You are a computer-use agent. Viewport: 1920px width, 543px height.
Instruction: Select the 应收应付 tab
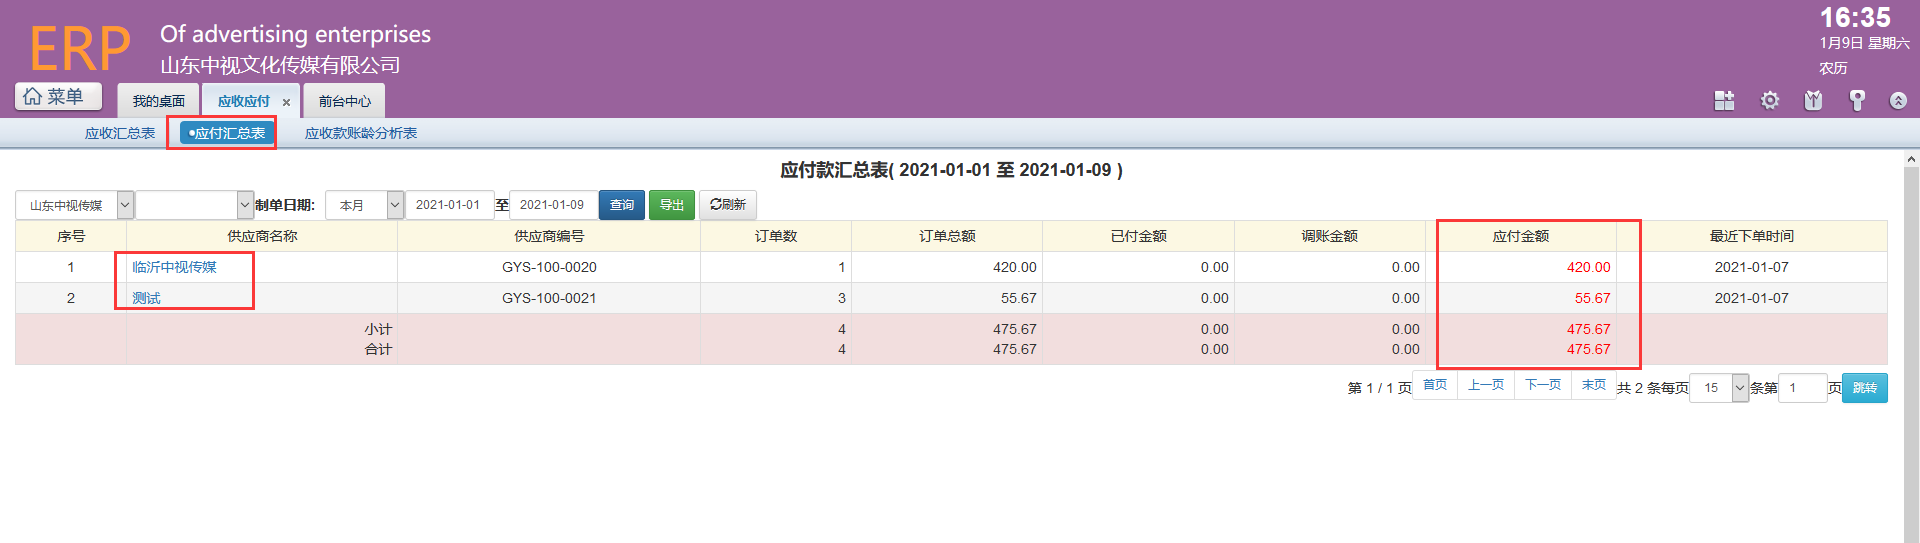coord(244,101)
